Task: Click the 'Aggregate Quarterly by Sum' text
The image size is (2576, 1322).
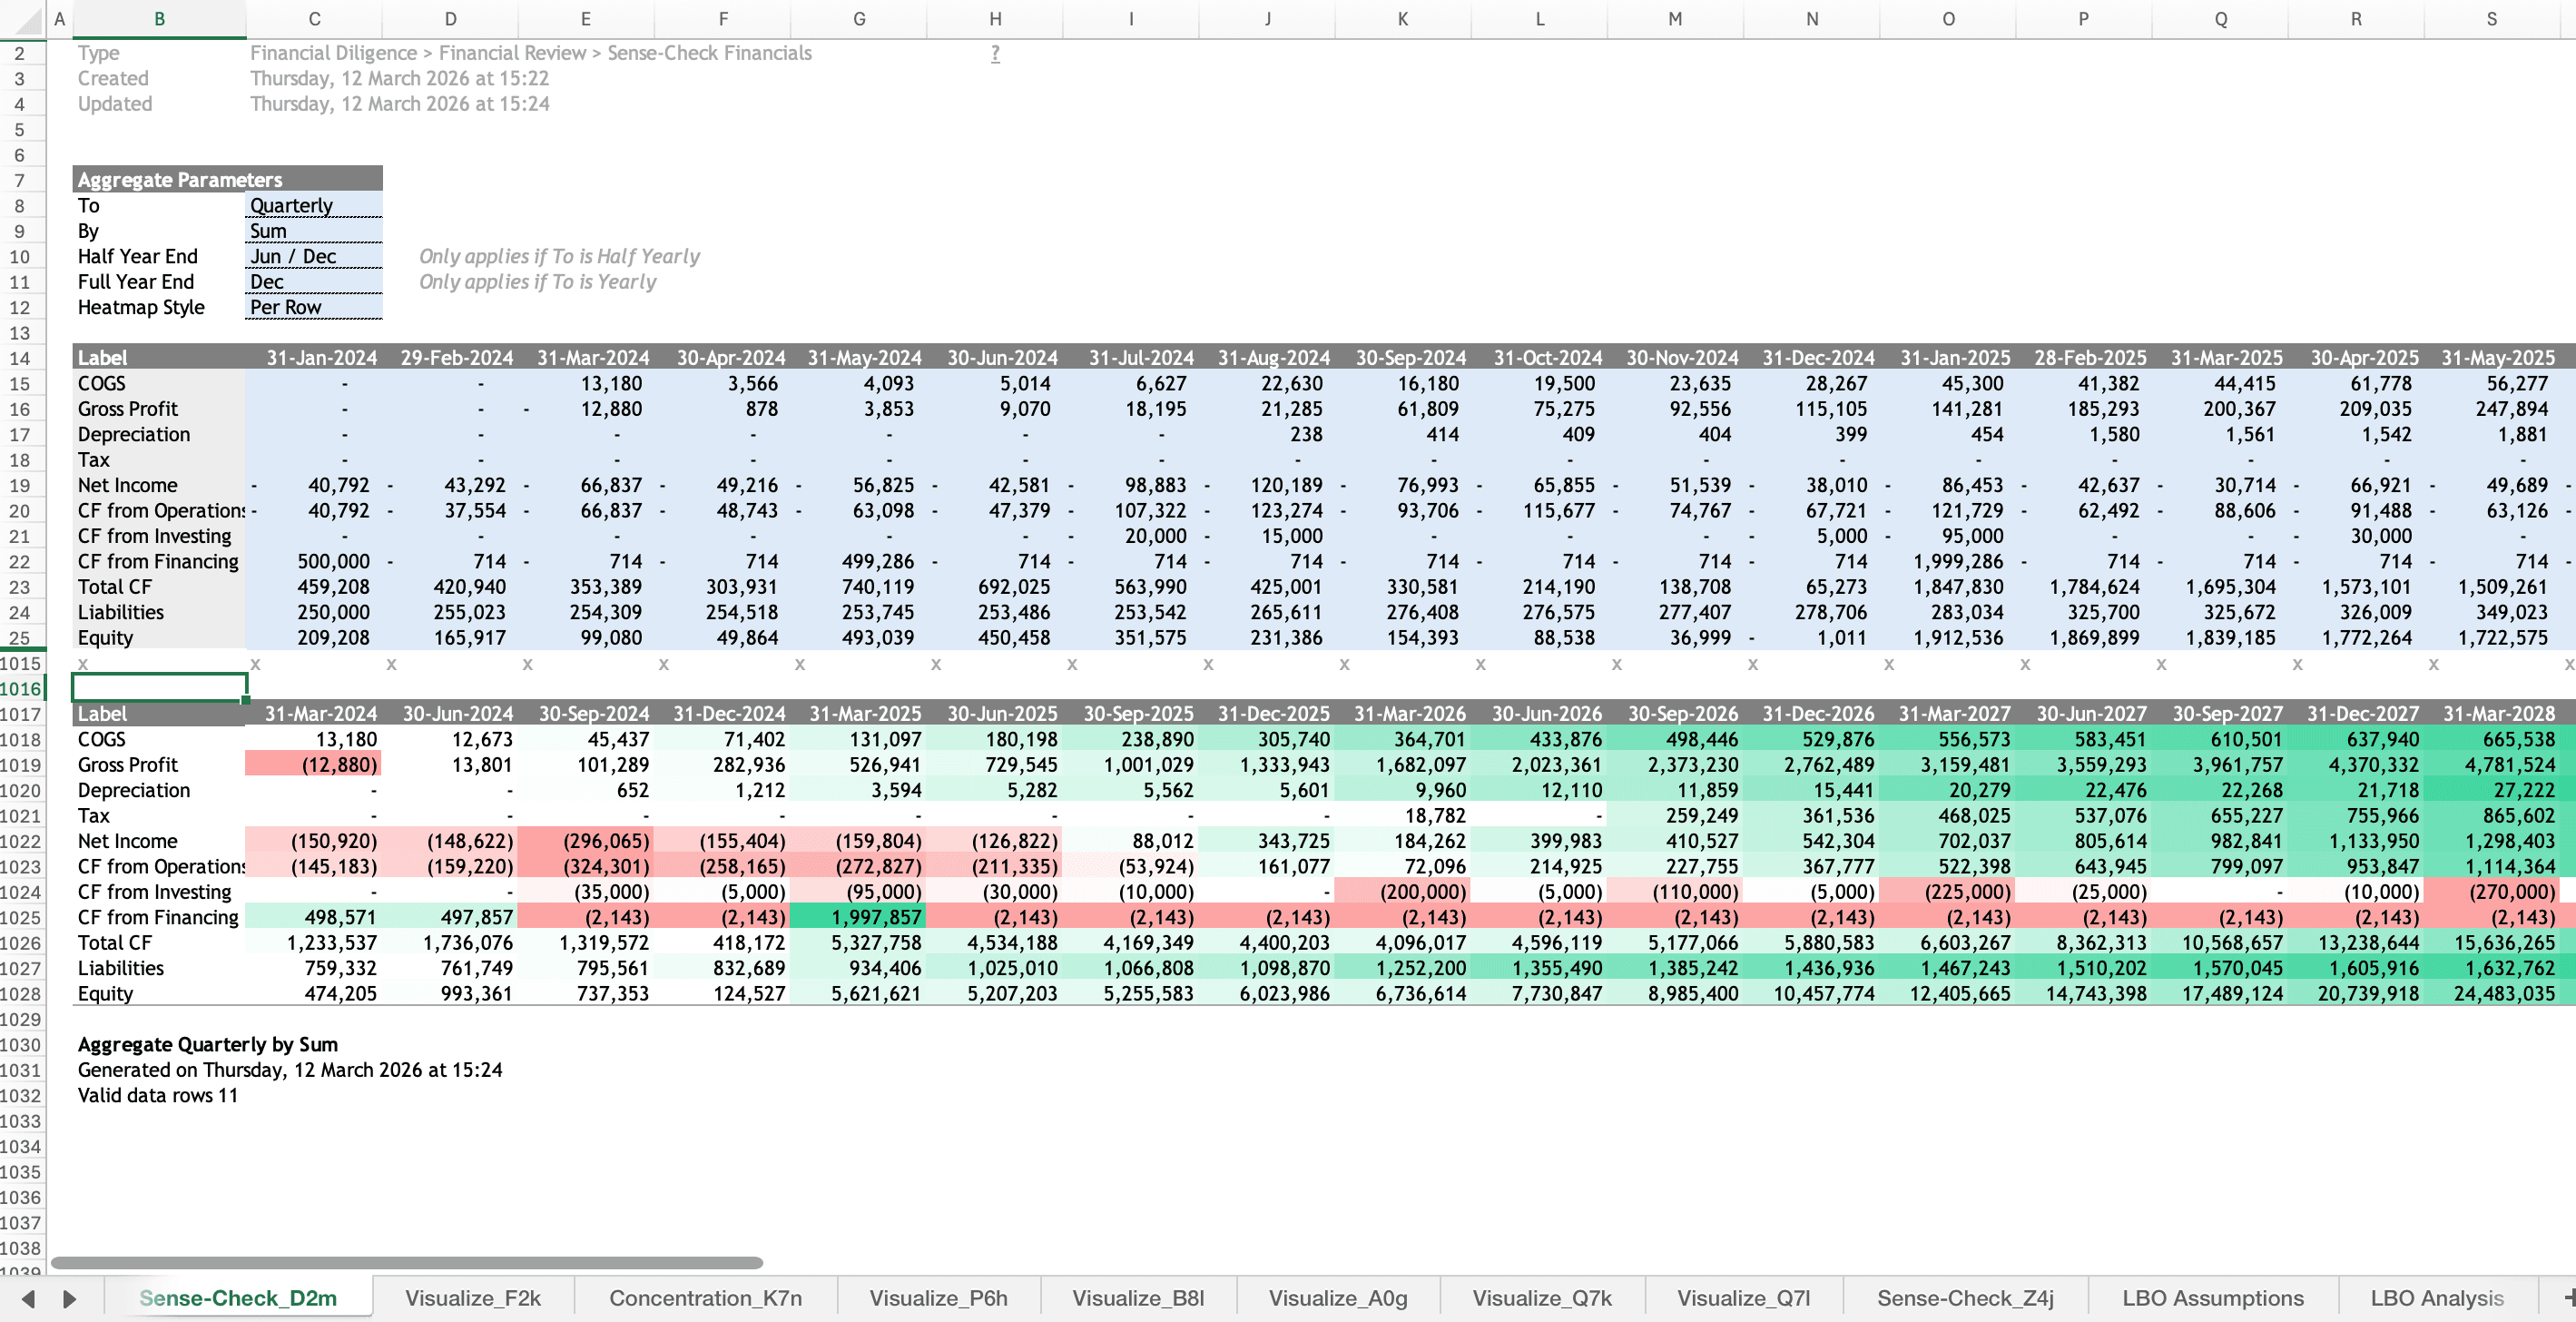Action: 208,1044
